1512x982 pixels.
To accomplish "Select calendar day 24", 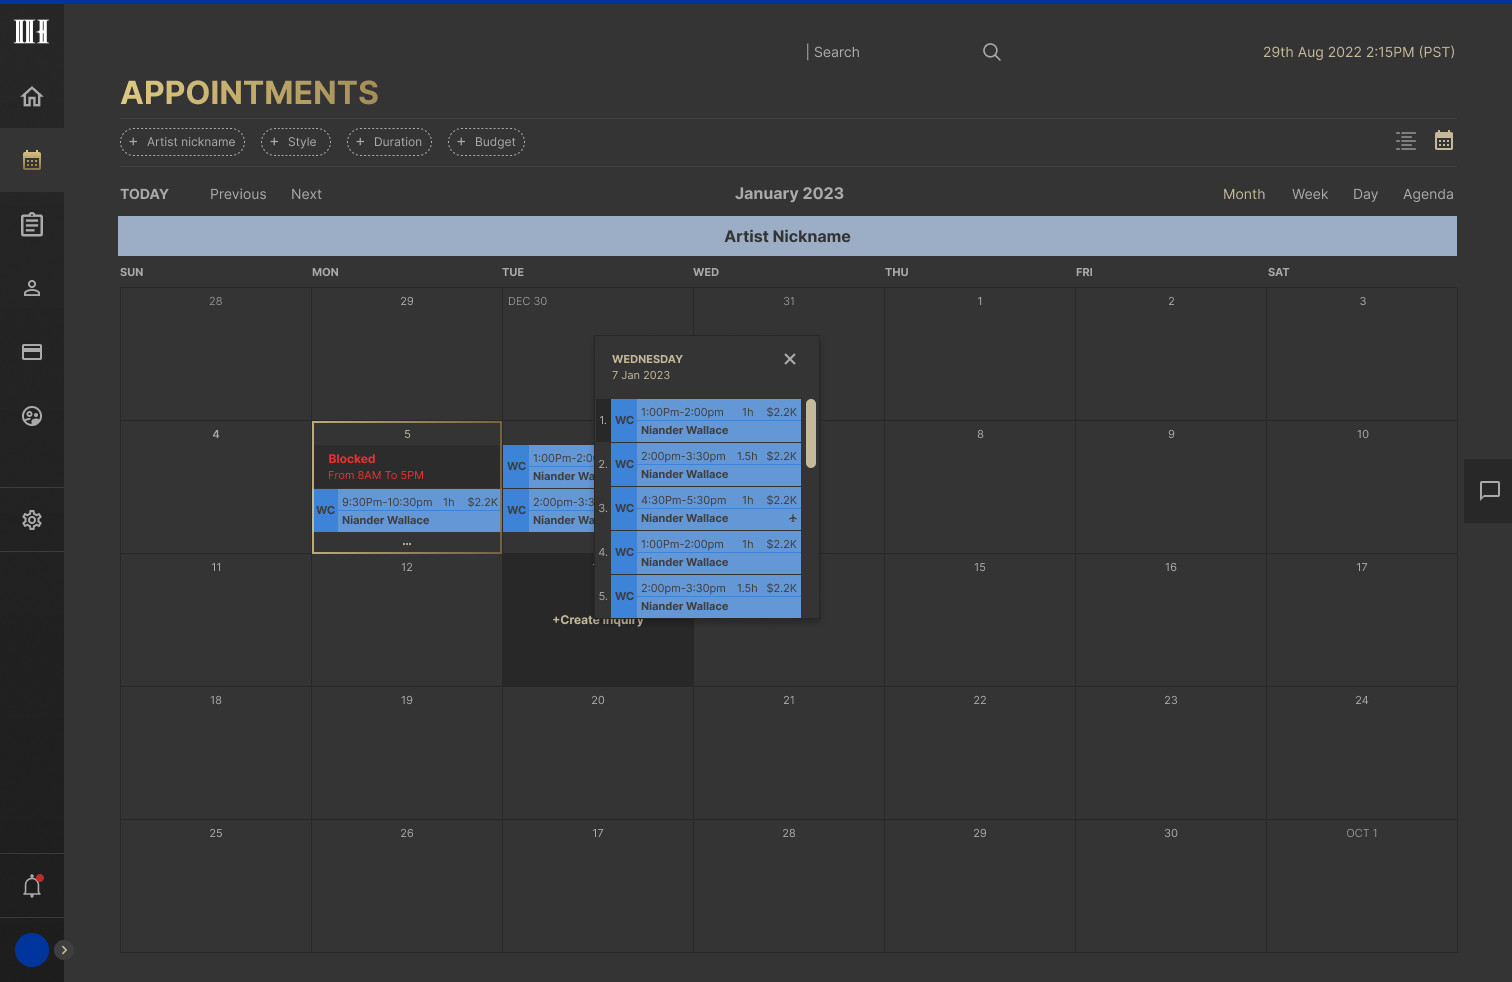I will [1362, 753].
